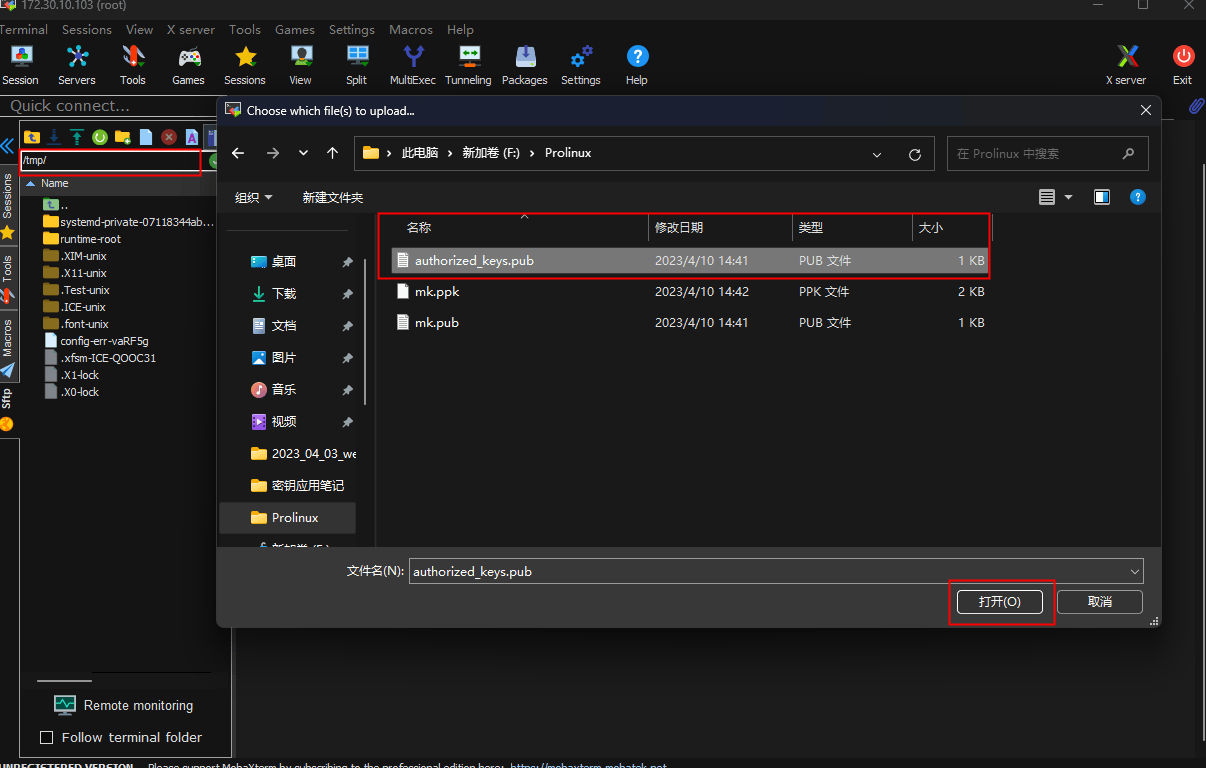This screenshot has height=768, width=1206.
Task: Open the Macros menu
Action: pos(410,30)
